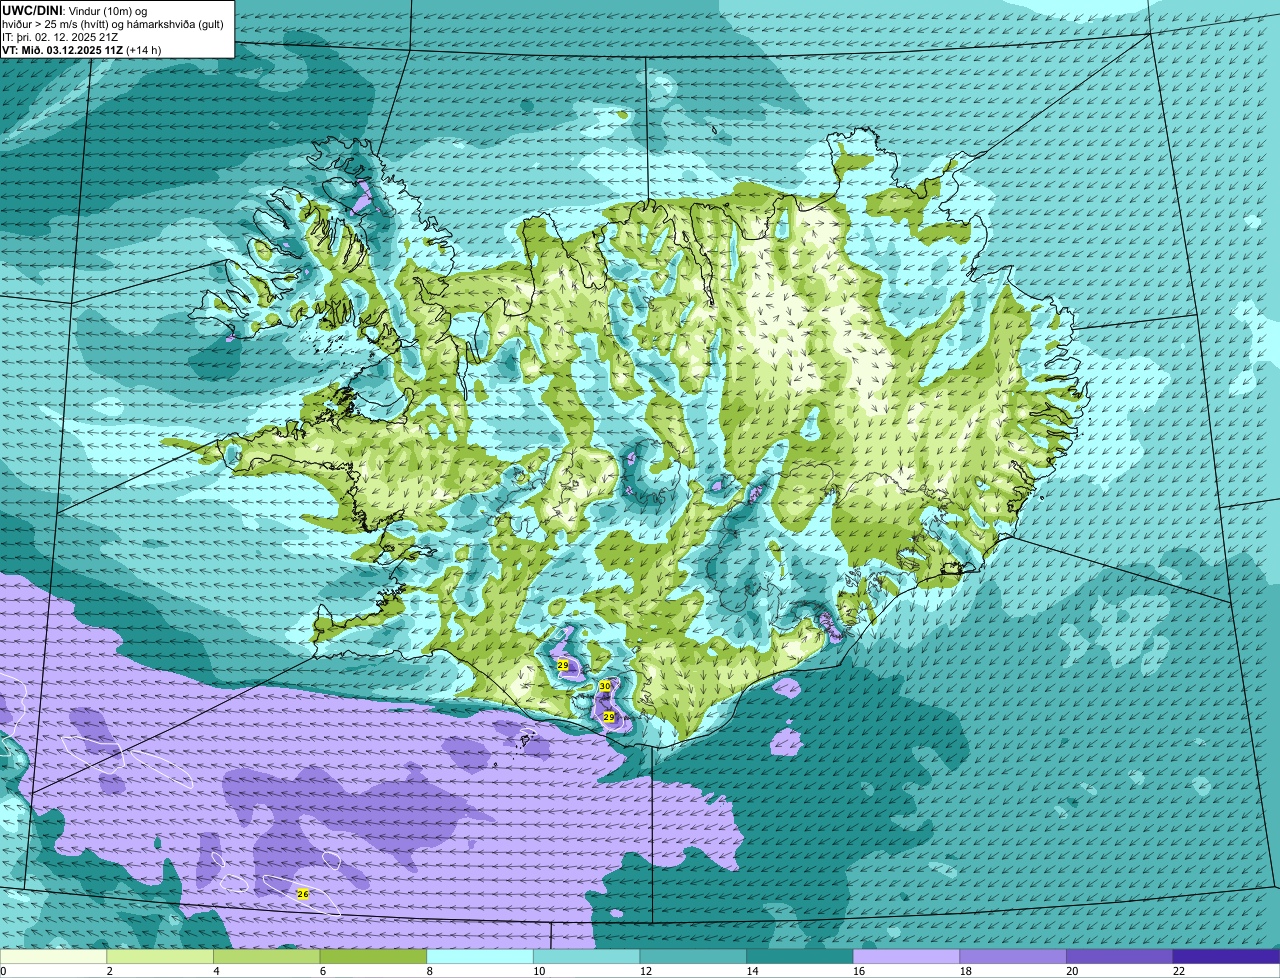The height and width of the screenshot is (978, 1280).
Task: Click the 29 gust label left of the 30
Action: point(563,665)
